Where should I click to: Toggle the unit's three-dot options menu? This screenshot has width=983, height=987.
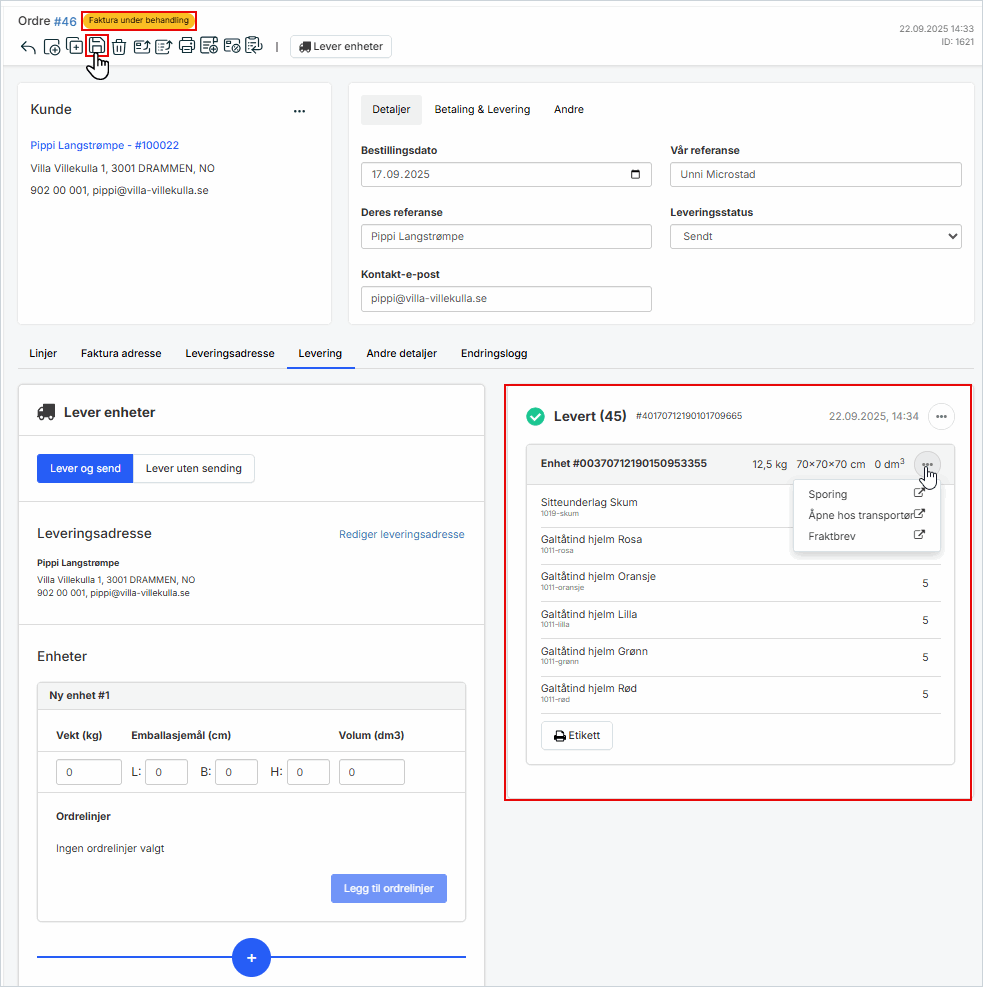tap(927, 464)
